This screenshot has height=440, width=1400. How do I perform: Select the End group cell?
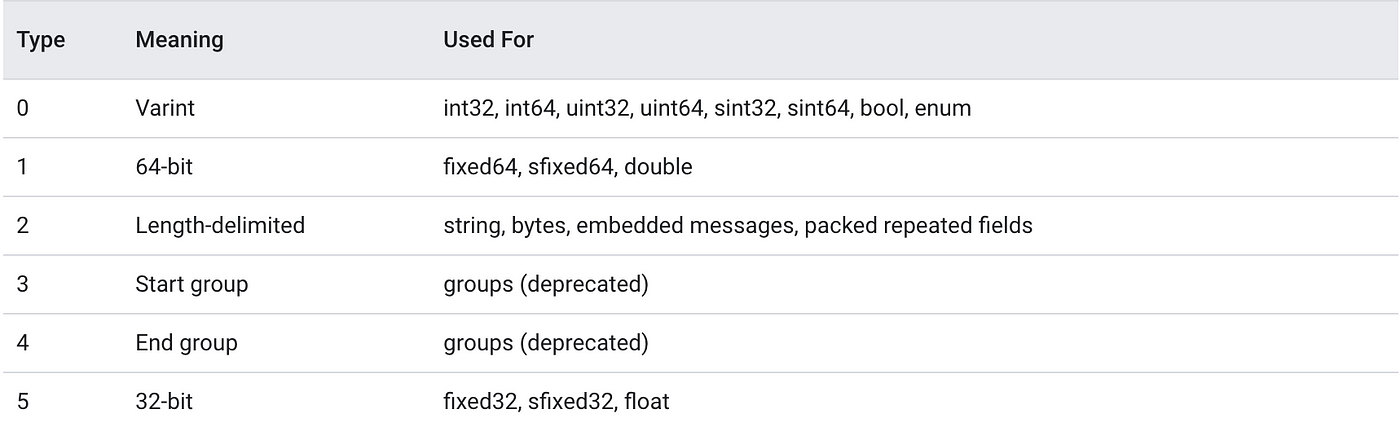point(186,343)
